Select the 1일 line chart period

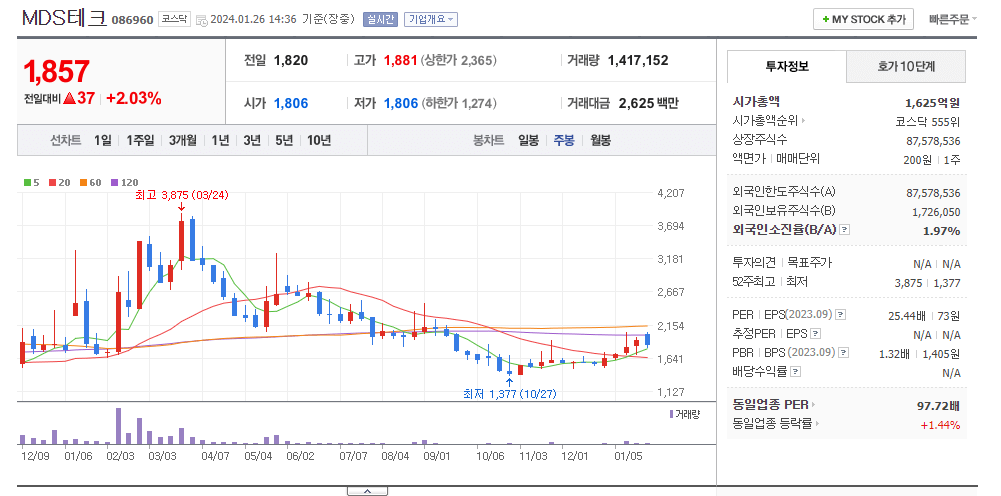(102, 140)
